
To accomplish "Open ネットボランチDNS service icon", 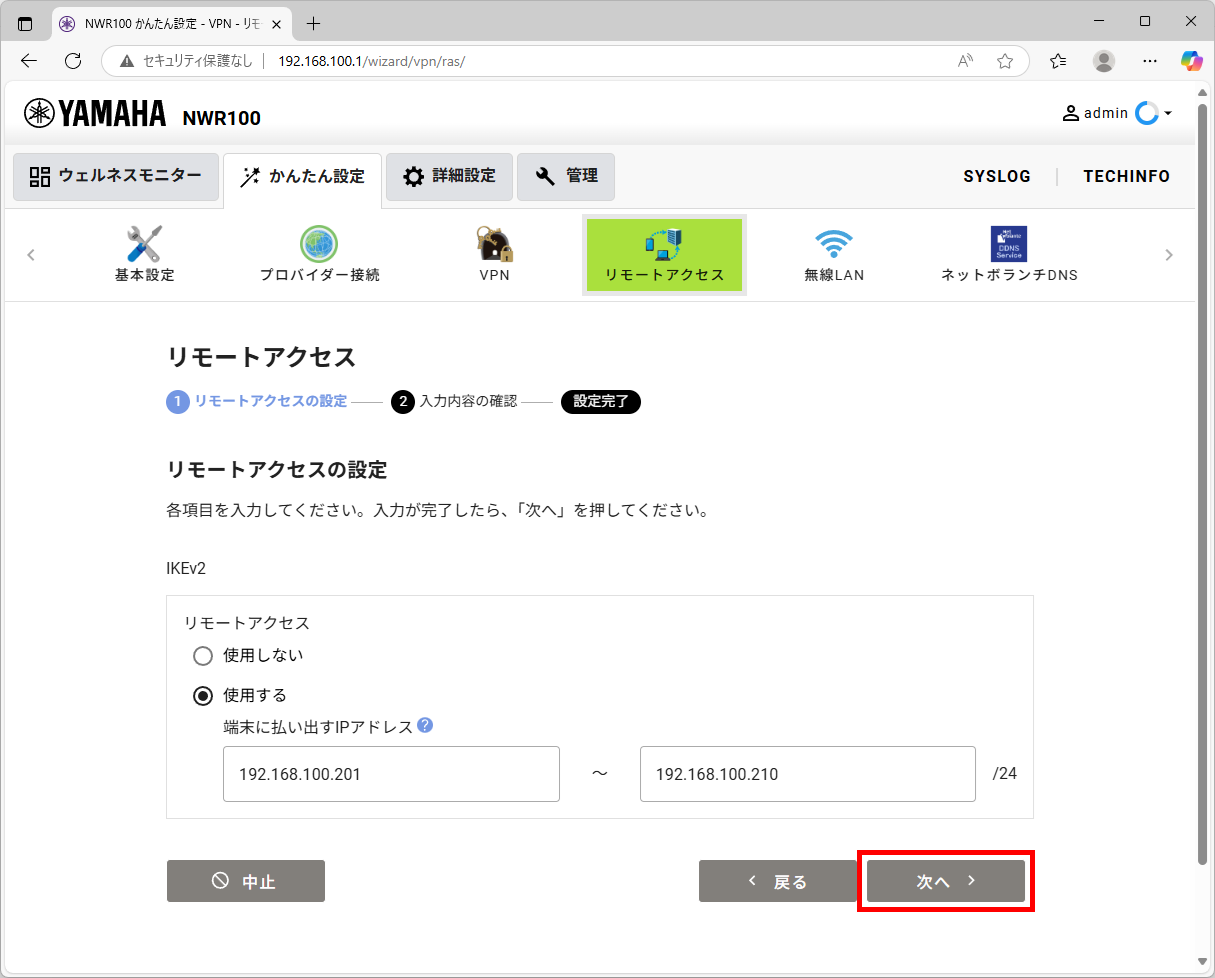I will click(1009, 243).
